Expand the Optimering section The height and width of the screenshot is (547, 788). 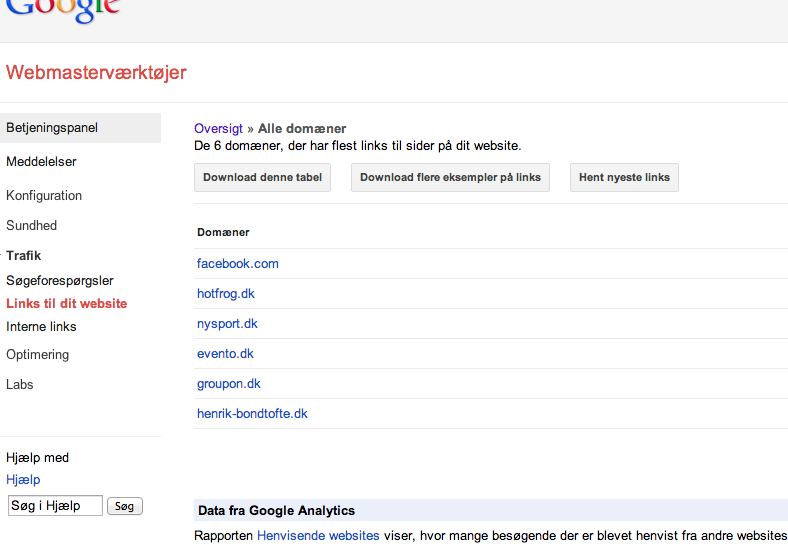[37, 354]
